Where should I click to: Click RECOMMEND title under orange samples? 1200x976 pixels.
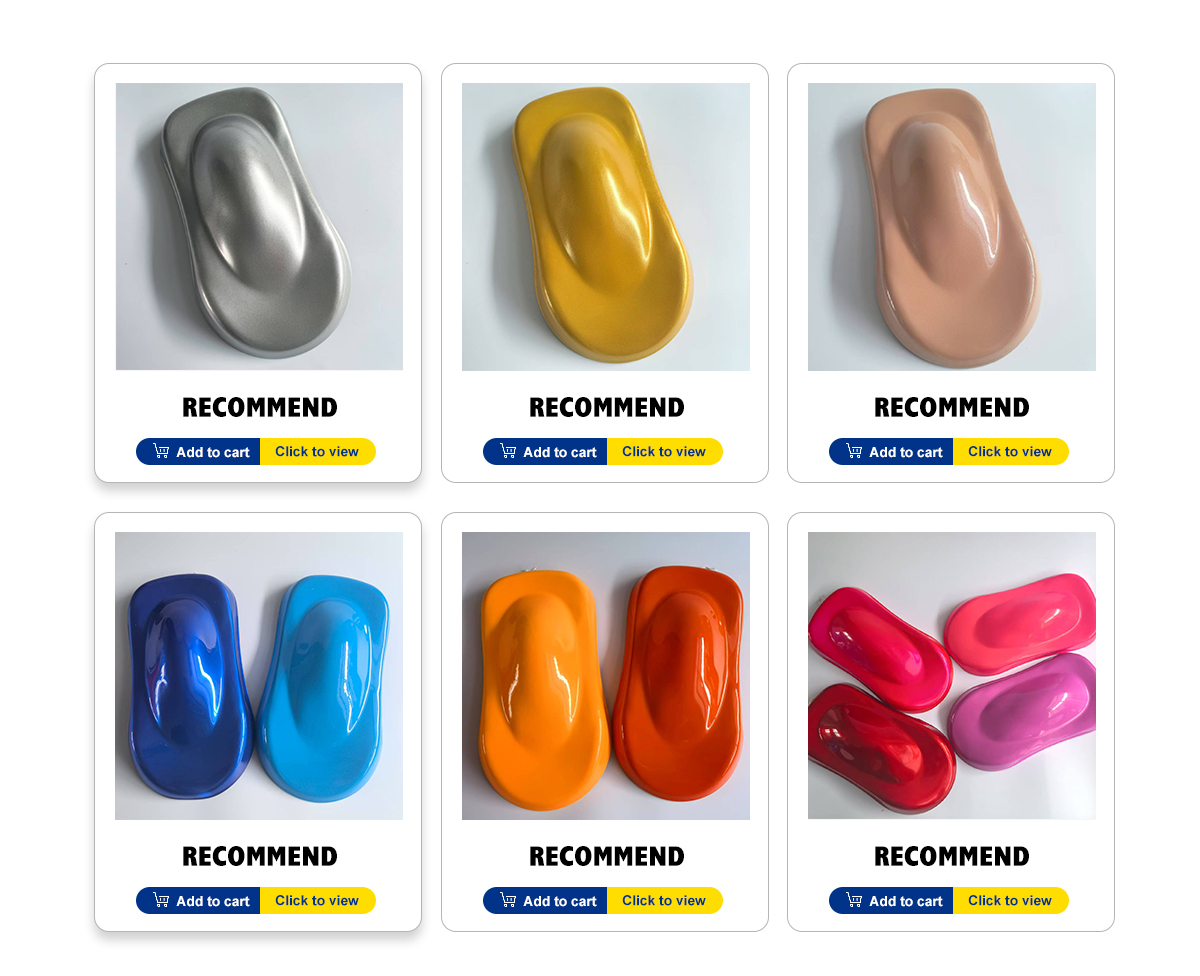[607, 857]
